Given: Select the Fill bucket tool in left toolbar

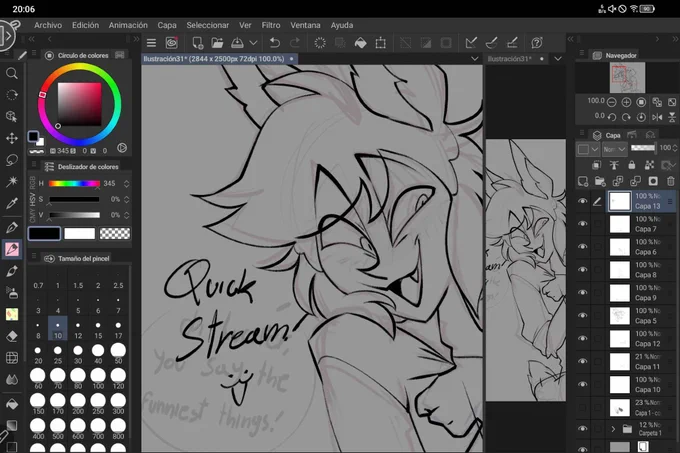Looking at the screenshot, I should pos(12,404).
